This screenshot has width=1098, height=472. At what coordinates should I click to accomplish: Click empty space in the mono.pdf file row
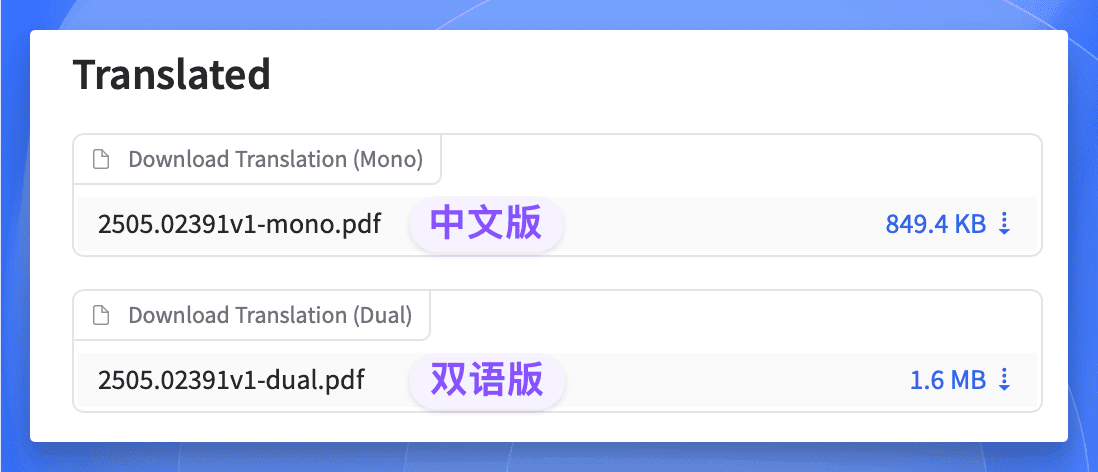tap(720, 224)
